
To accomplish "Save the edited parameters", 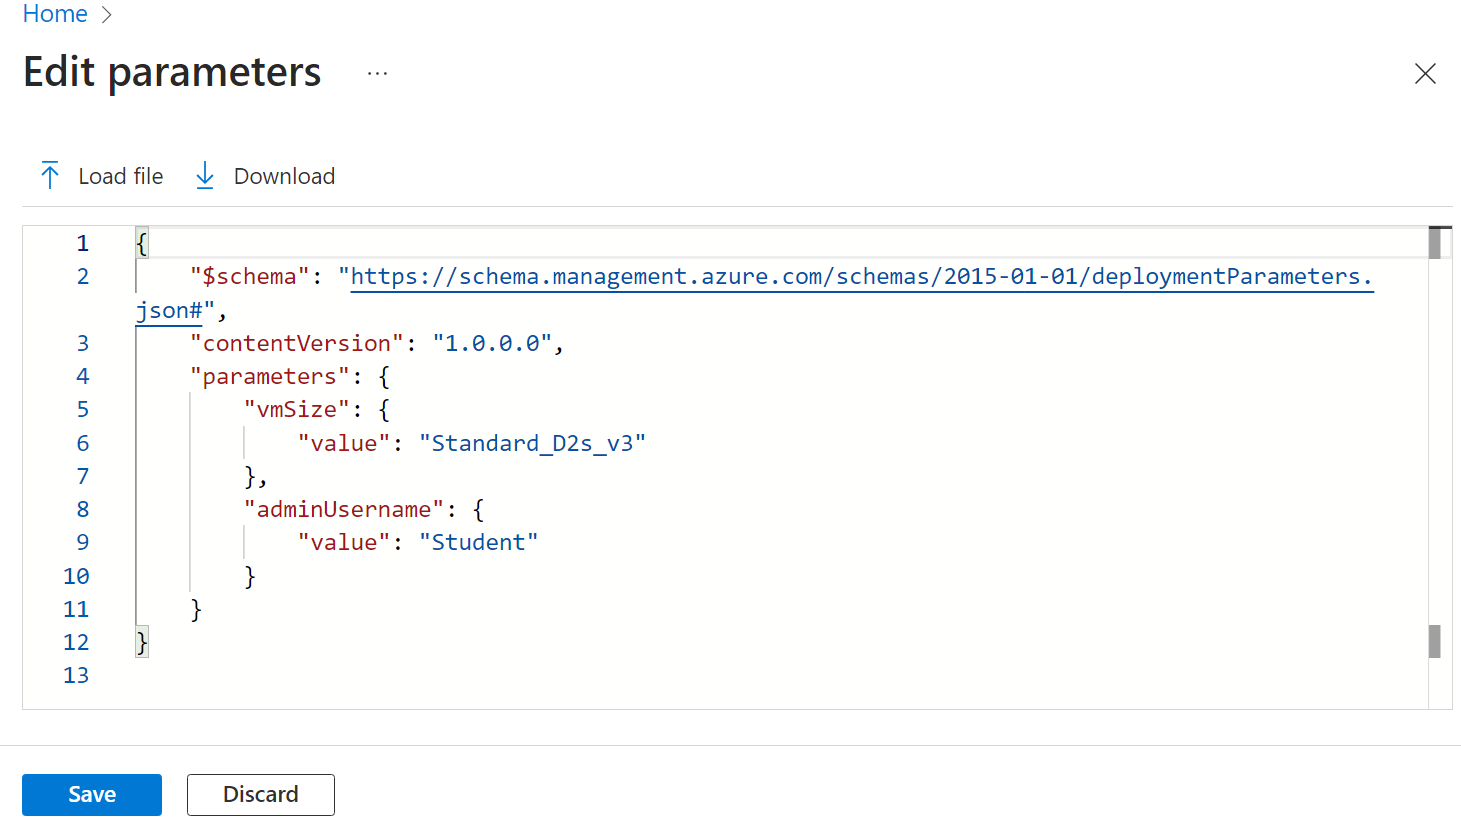I will point(92,795).
